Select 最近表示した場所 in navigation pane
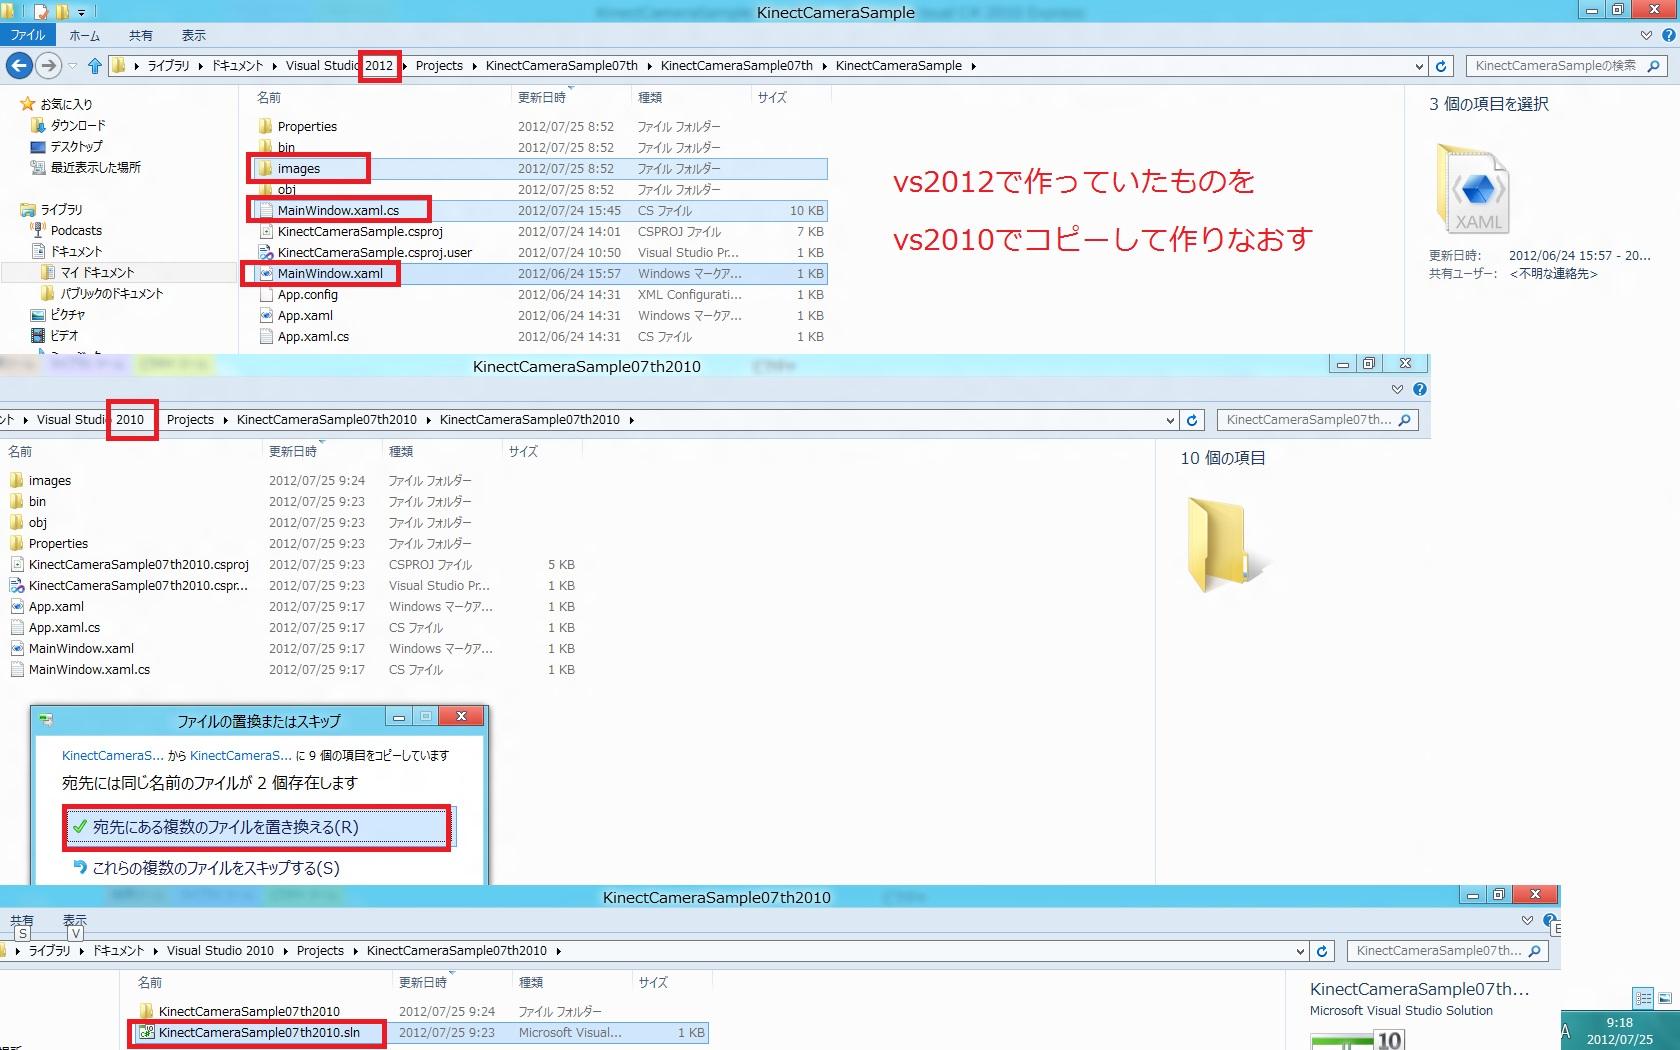Viewport: 1680px width, 1050px height. 96,167
